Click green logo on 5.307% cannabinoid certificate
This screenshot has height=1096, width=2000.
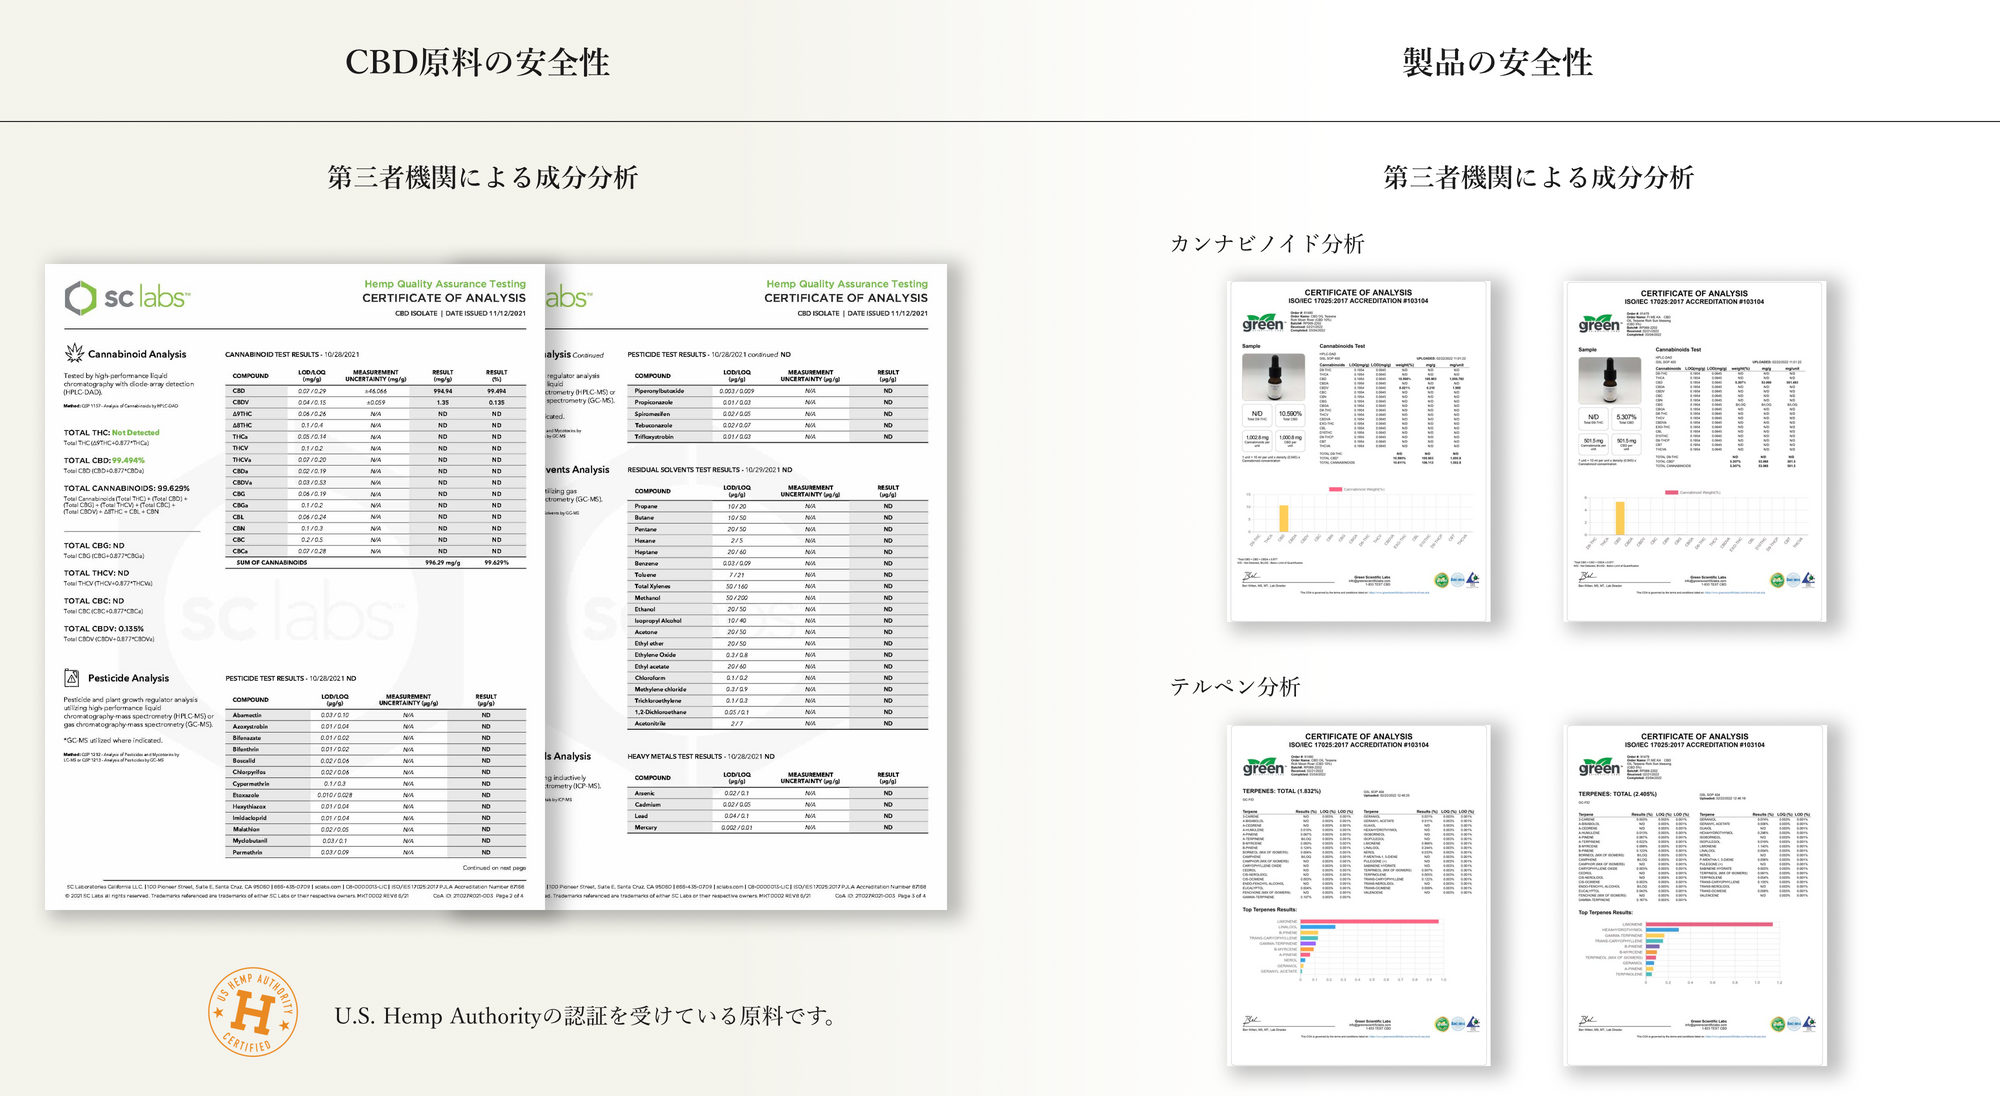click(1599, 323)
